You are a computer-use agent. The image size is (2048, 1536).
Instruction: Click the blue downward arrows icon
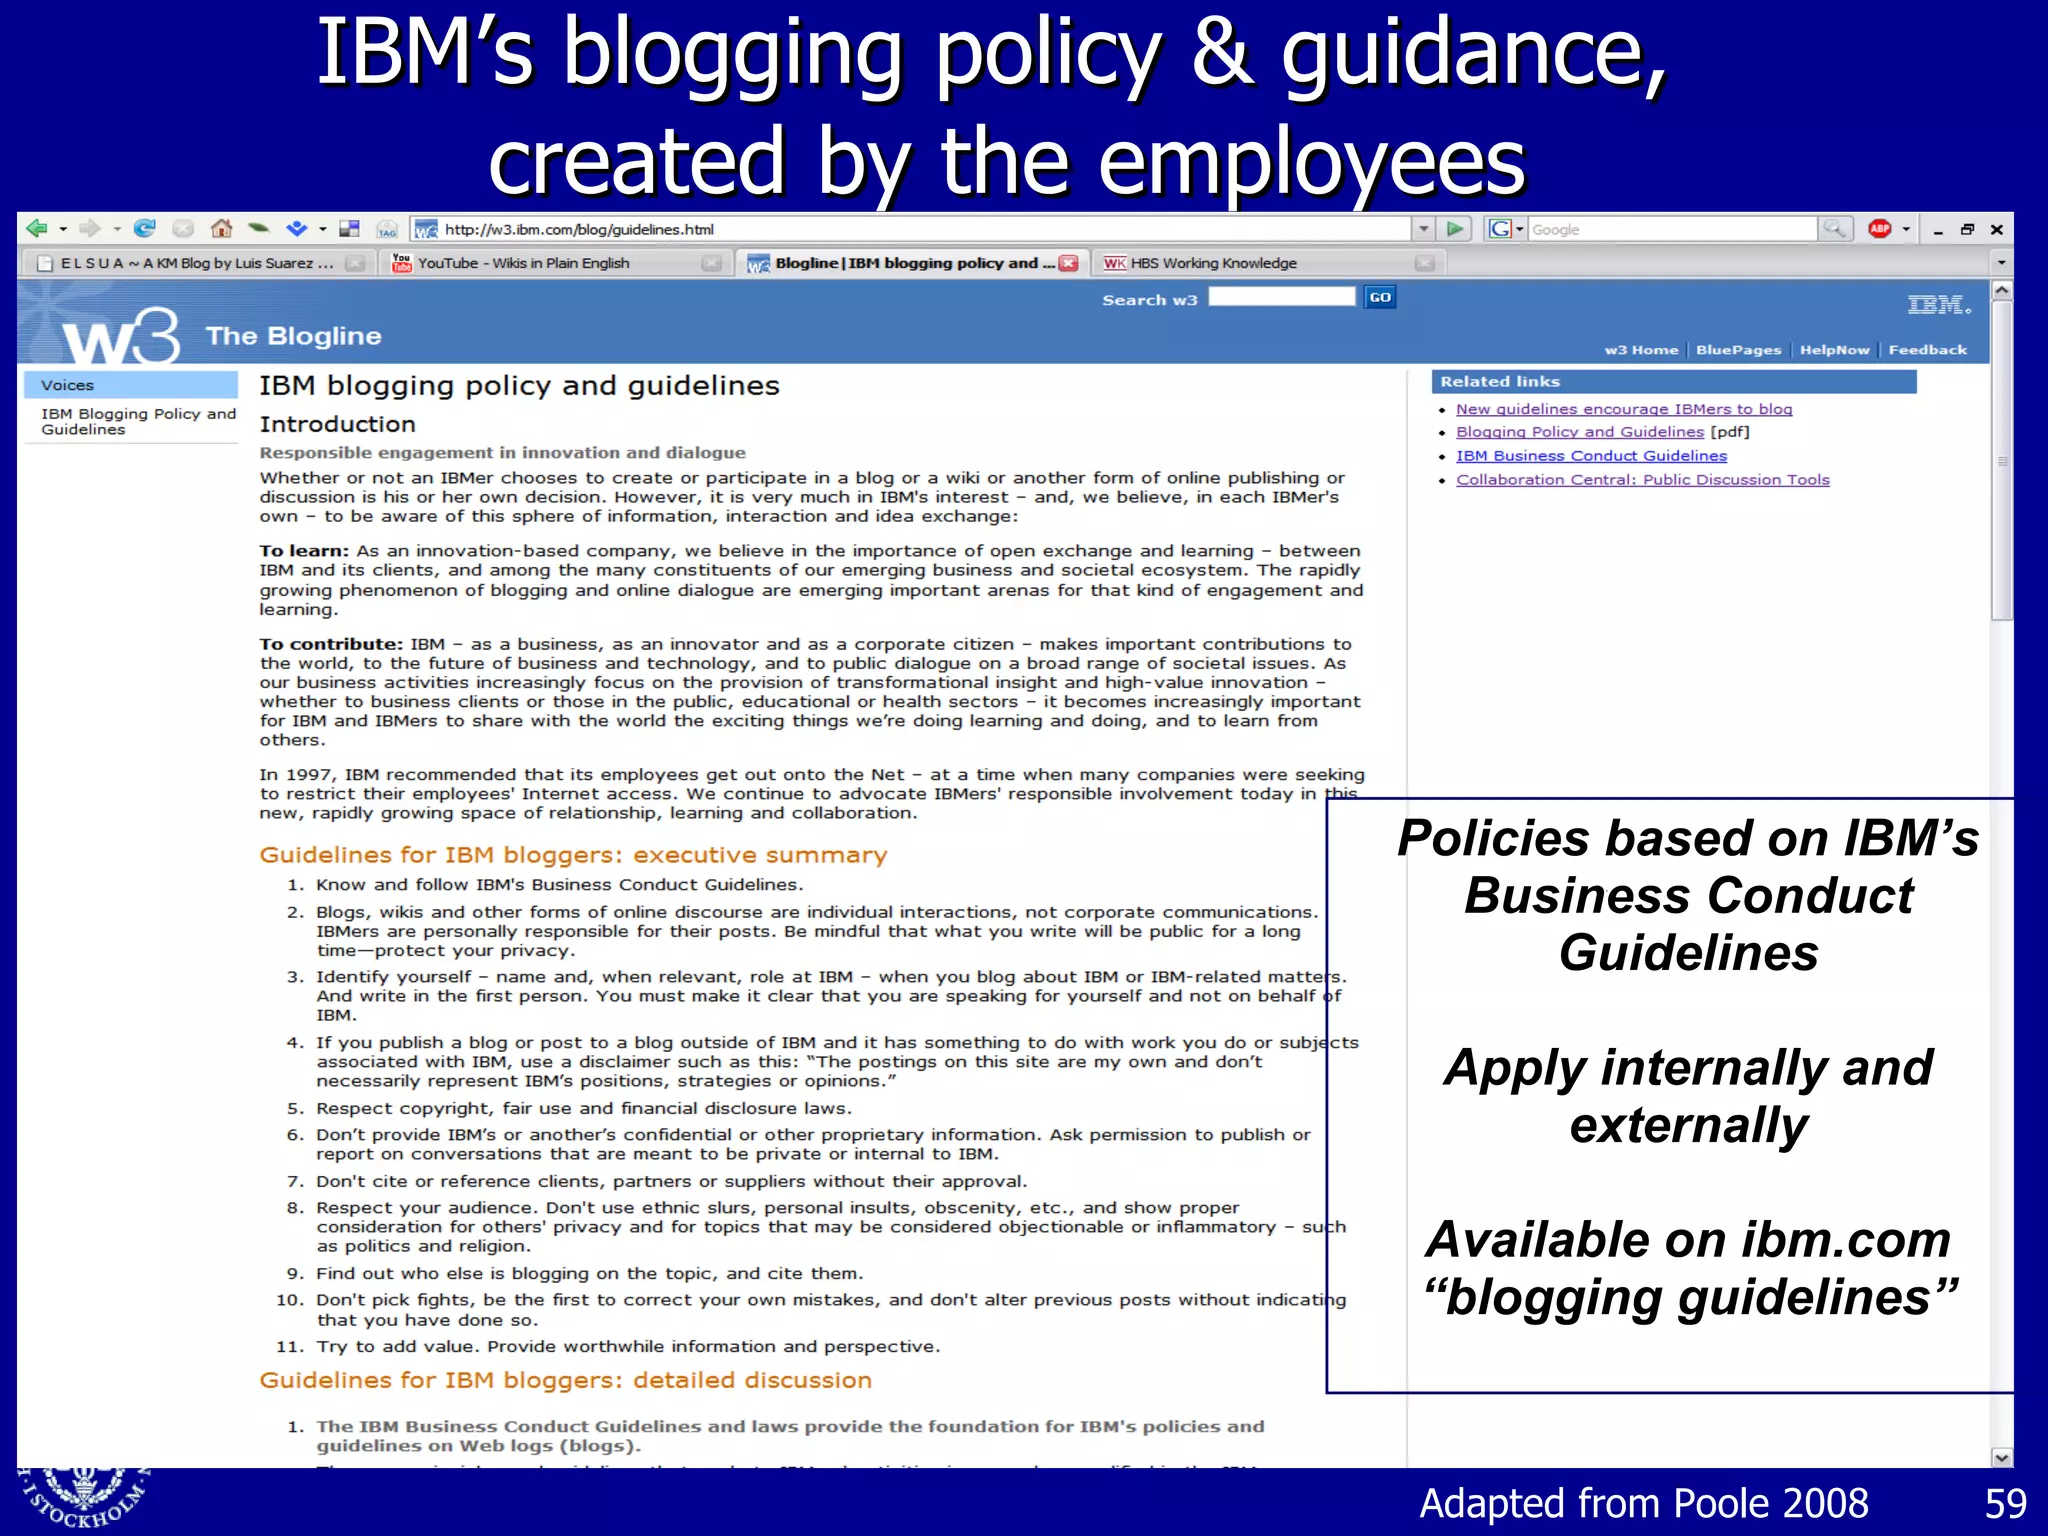point(297,229)
